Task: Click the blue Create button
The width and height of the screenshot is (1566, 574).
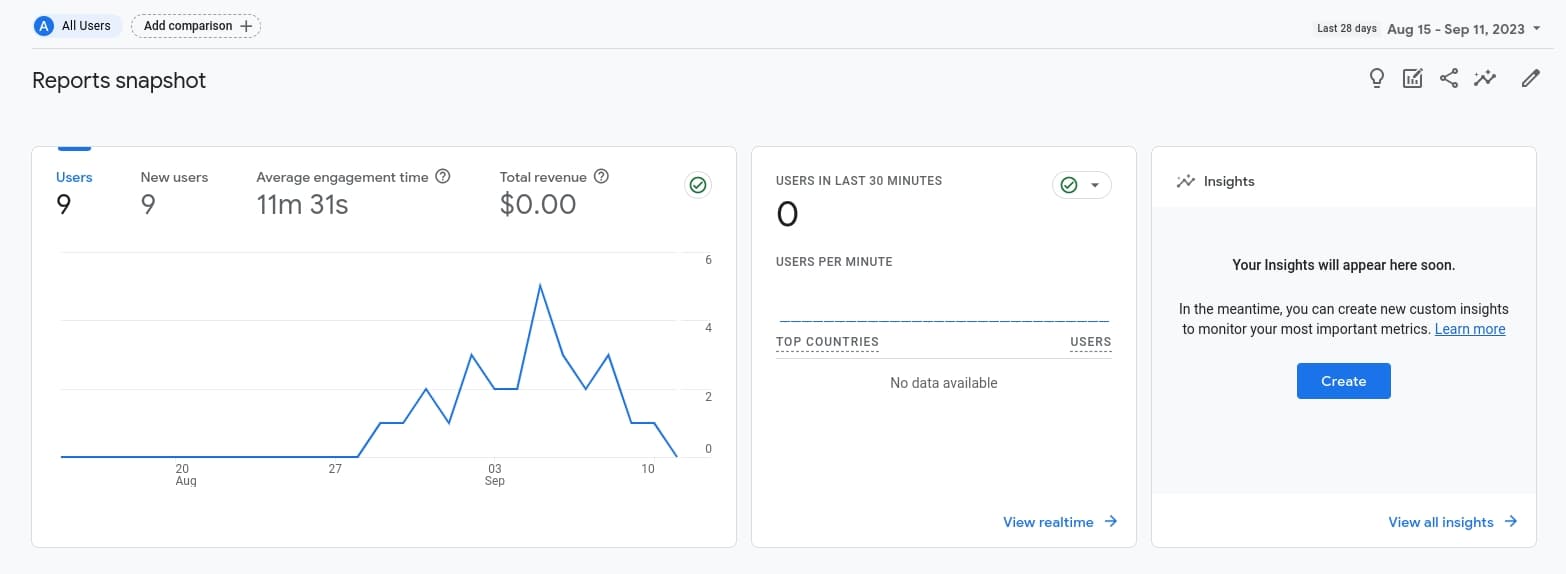Action: [1343, 381]
